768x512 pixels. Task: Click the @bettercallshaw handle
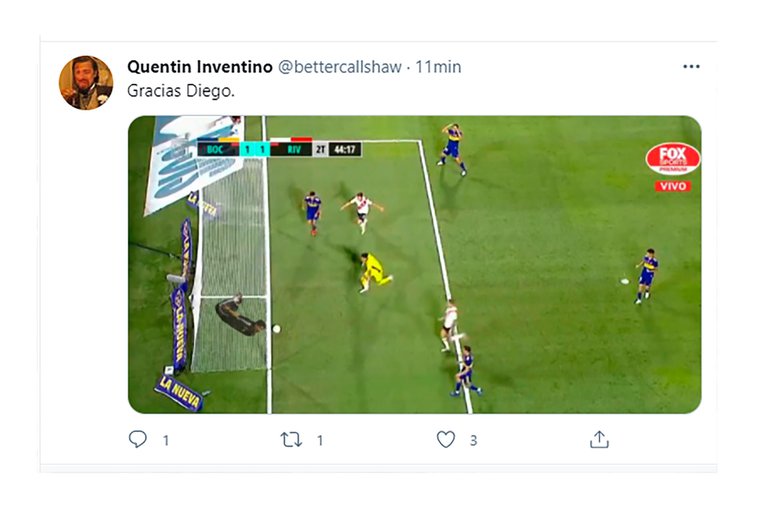point(339,67)
